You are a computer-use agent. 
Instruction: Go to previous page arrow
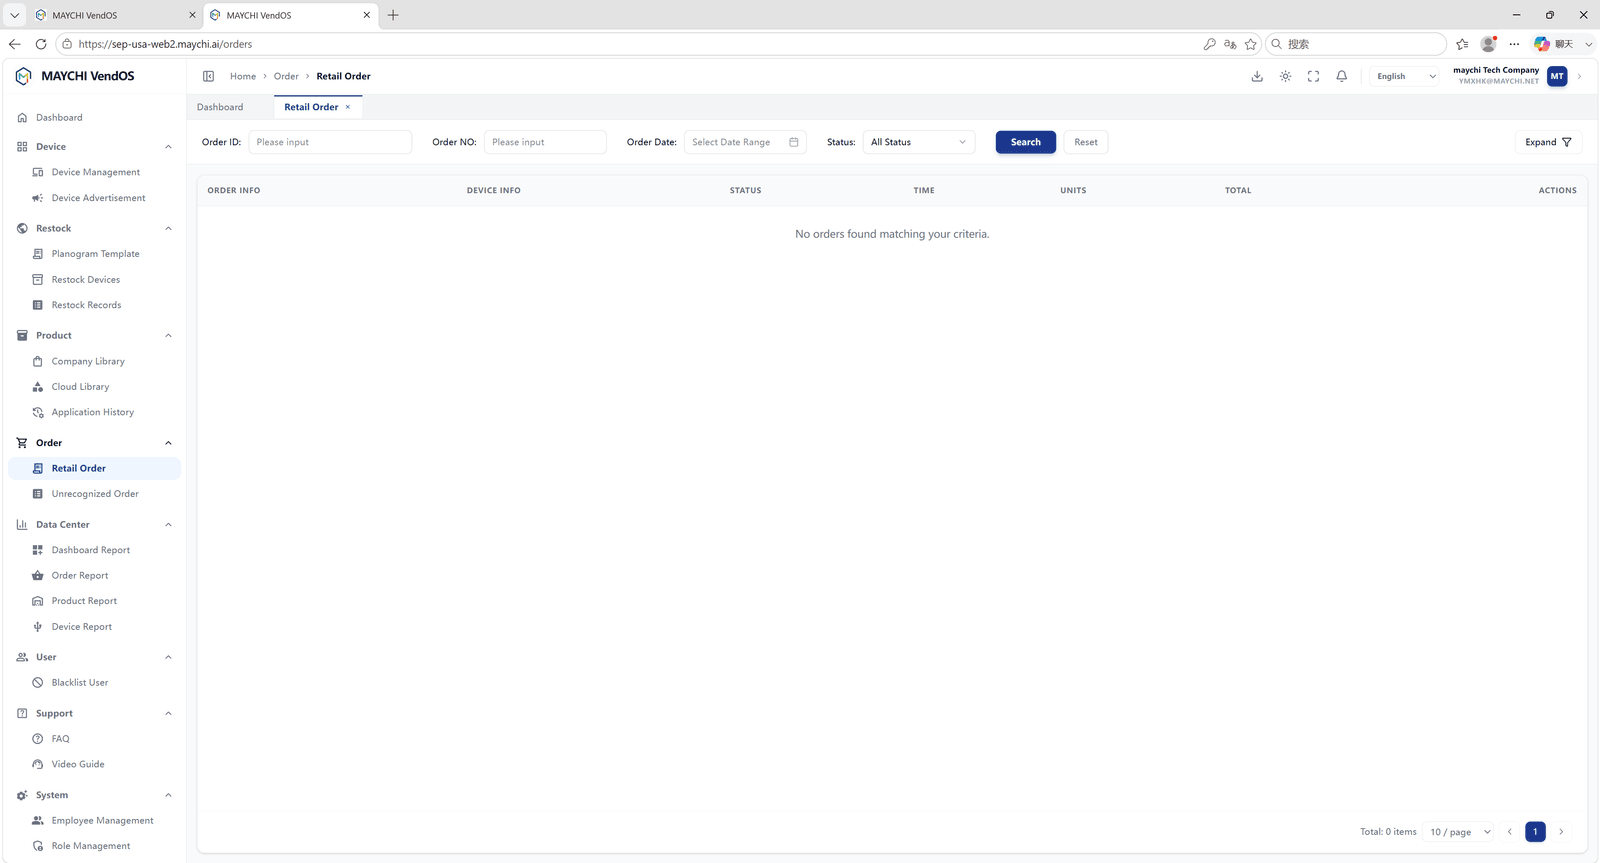tap(1510, 832)
